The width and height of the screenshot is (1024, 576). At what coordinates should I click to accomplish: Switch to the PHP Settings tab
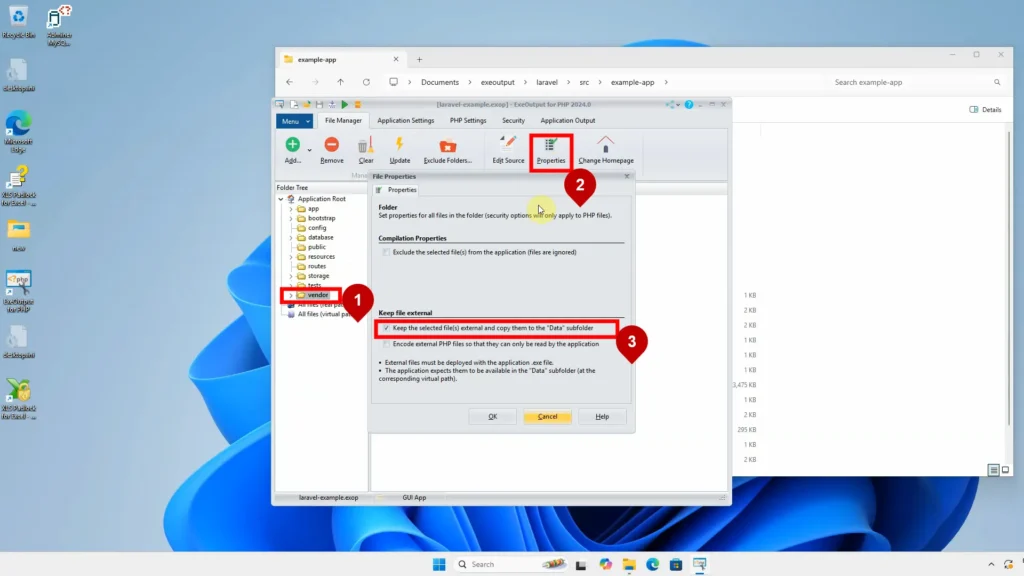tap(468, 121)
